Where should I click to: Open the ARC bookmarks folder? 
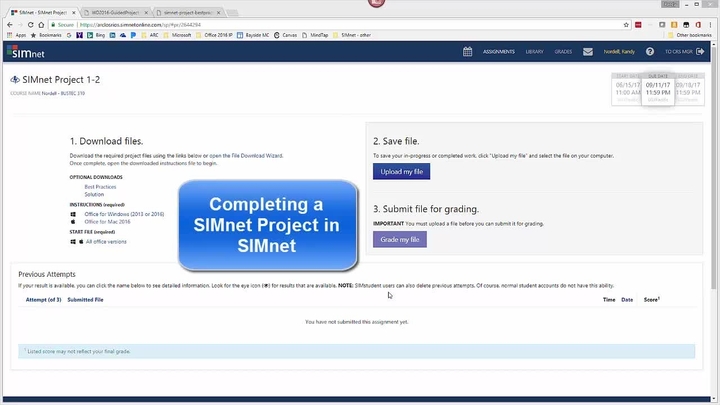pos(150,35)
